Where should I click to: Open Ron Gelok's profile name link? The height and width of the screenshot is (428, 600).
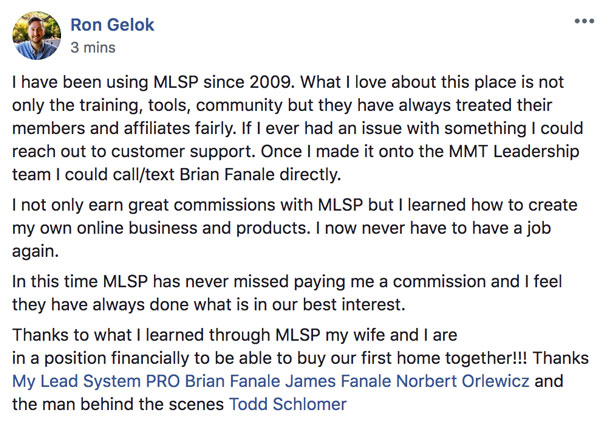[112, 25]
